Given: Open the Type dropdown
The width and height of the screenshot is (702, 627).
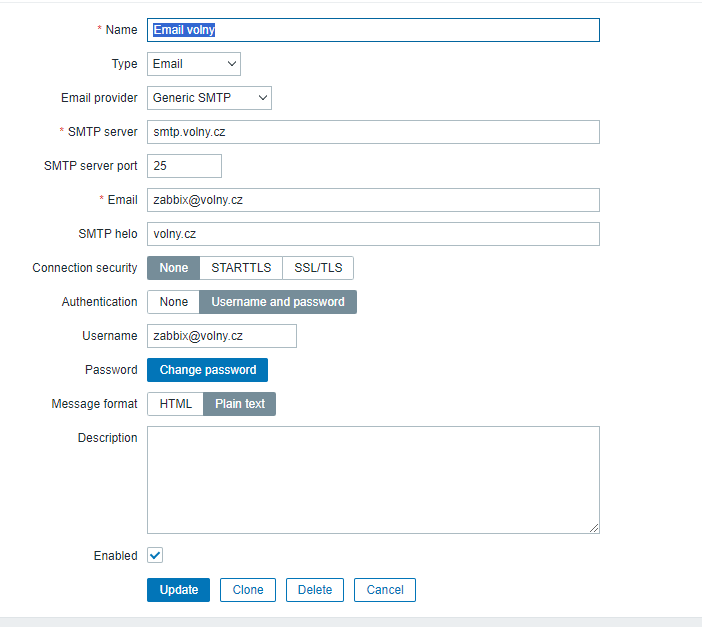Looking at the screenshot, I should [x=194, y=64].
